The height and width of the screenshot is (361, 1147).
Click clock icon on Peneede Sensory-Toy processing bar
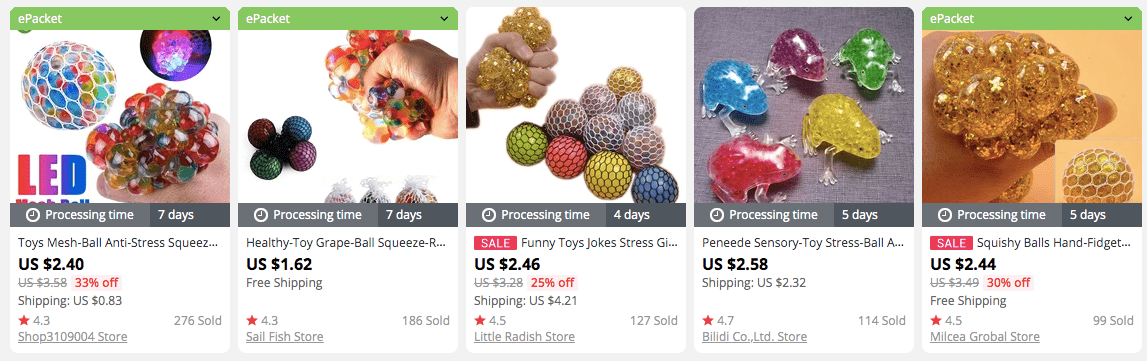717,215
